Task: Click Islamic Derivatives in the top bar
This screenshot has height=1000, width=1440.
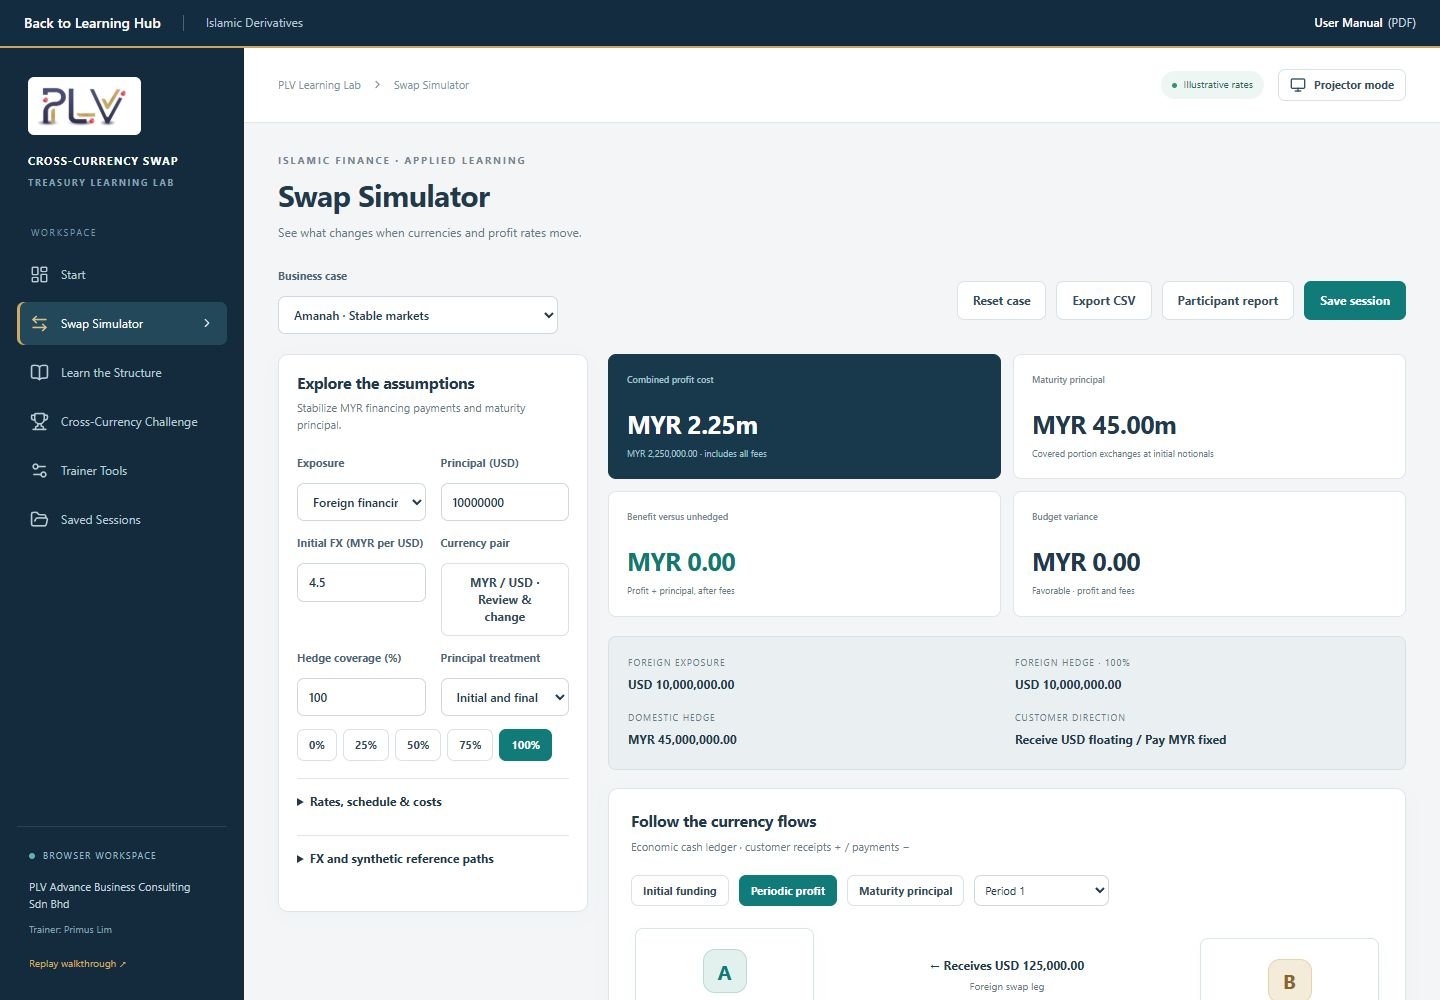Action: (x=254, y=23)
